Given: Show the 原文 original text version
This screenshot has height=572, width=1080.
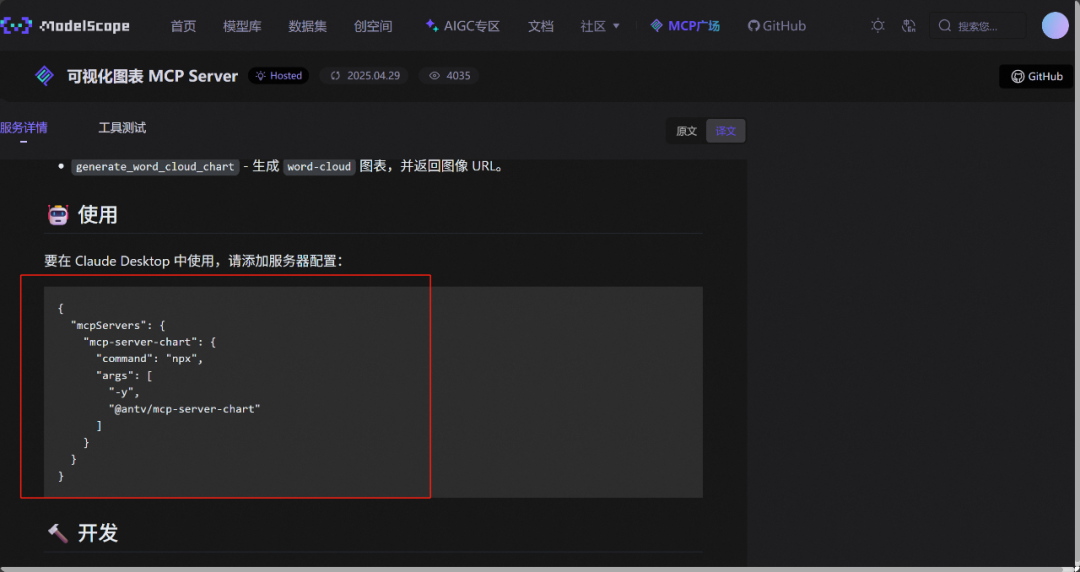Looking at the screenshot, I should 686,131.
